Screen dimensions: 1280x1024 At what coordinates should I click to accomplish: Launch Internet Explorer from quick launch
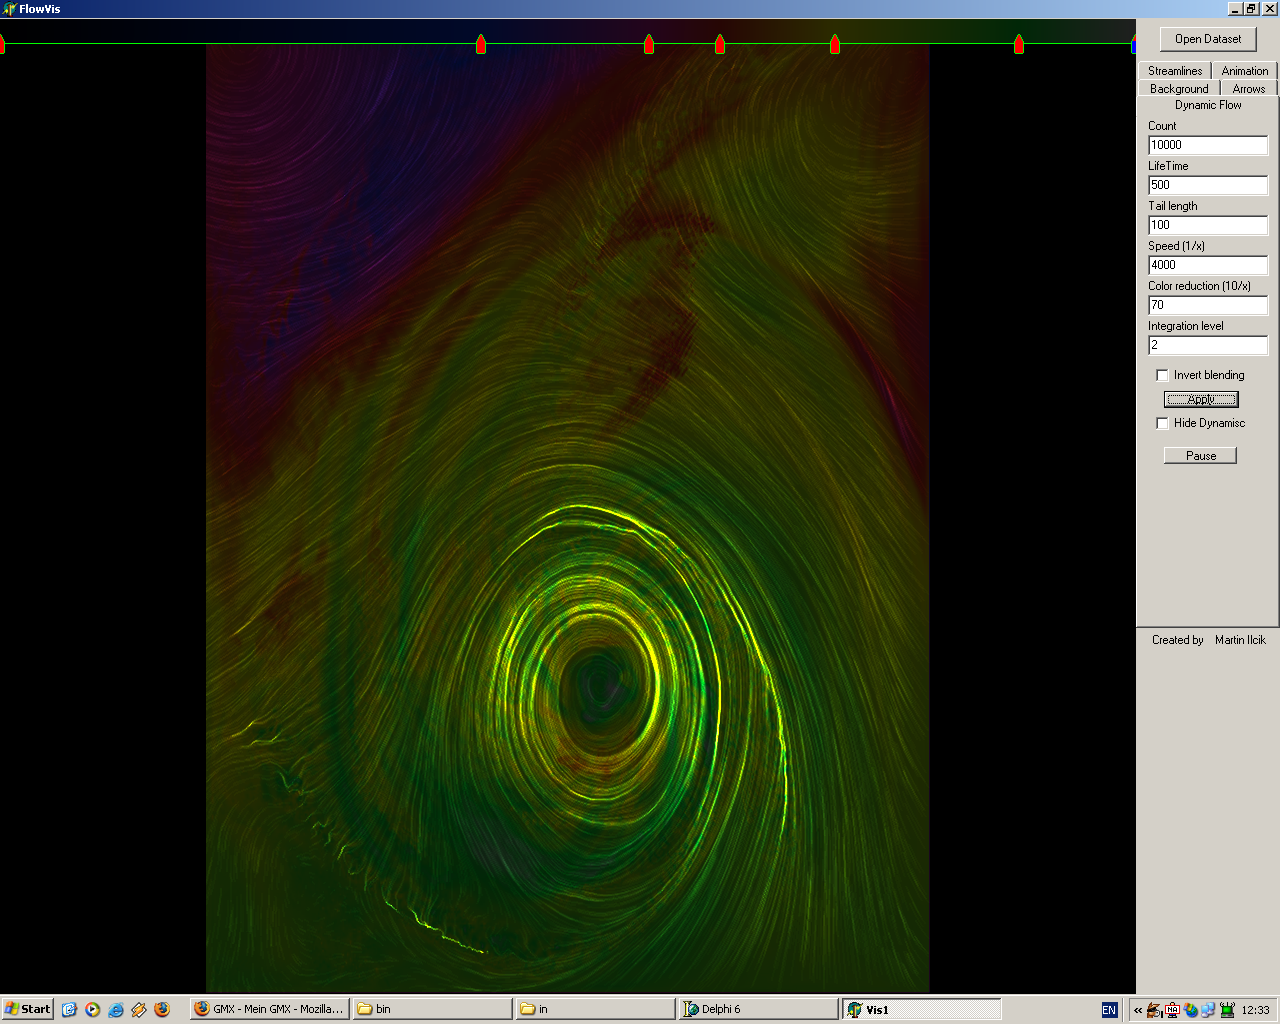click(116, 1009)
